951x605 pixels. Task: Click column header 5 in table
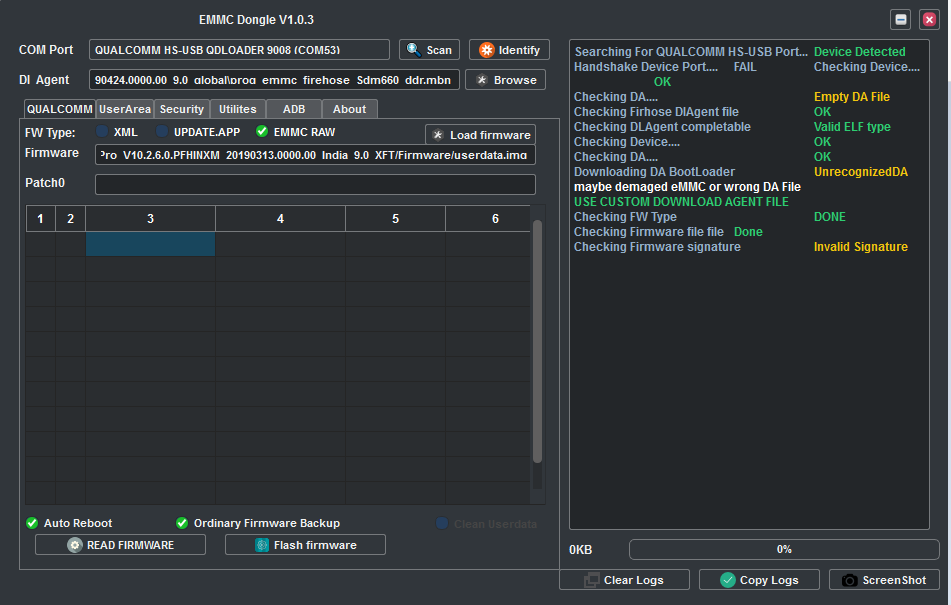[395, 218]
